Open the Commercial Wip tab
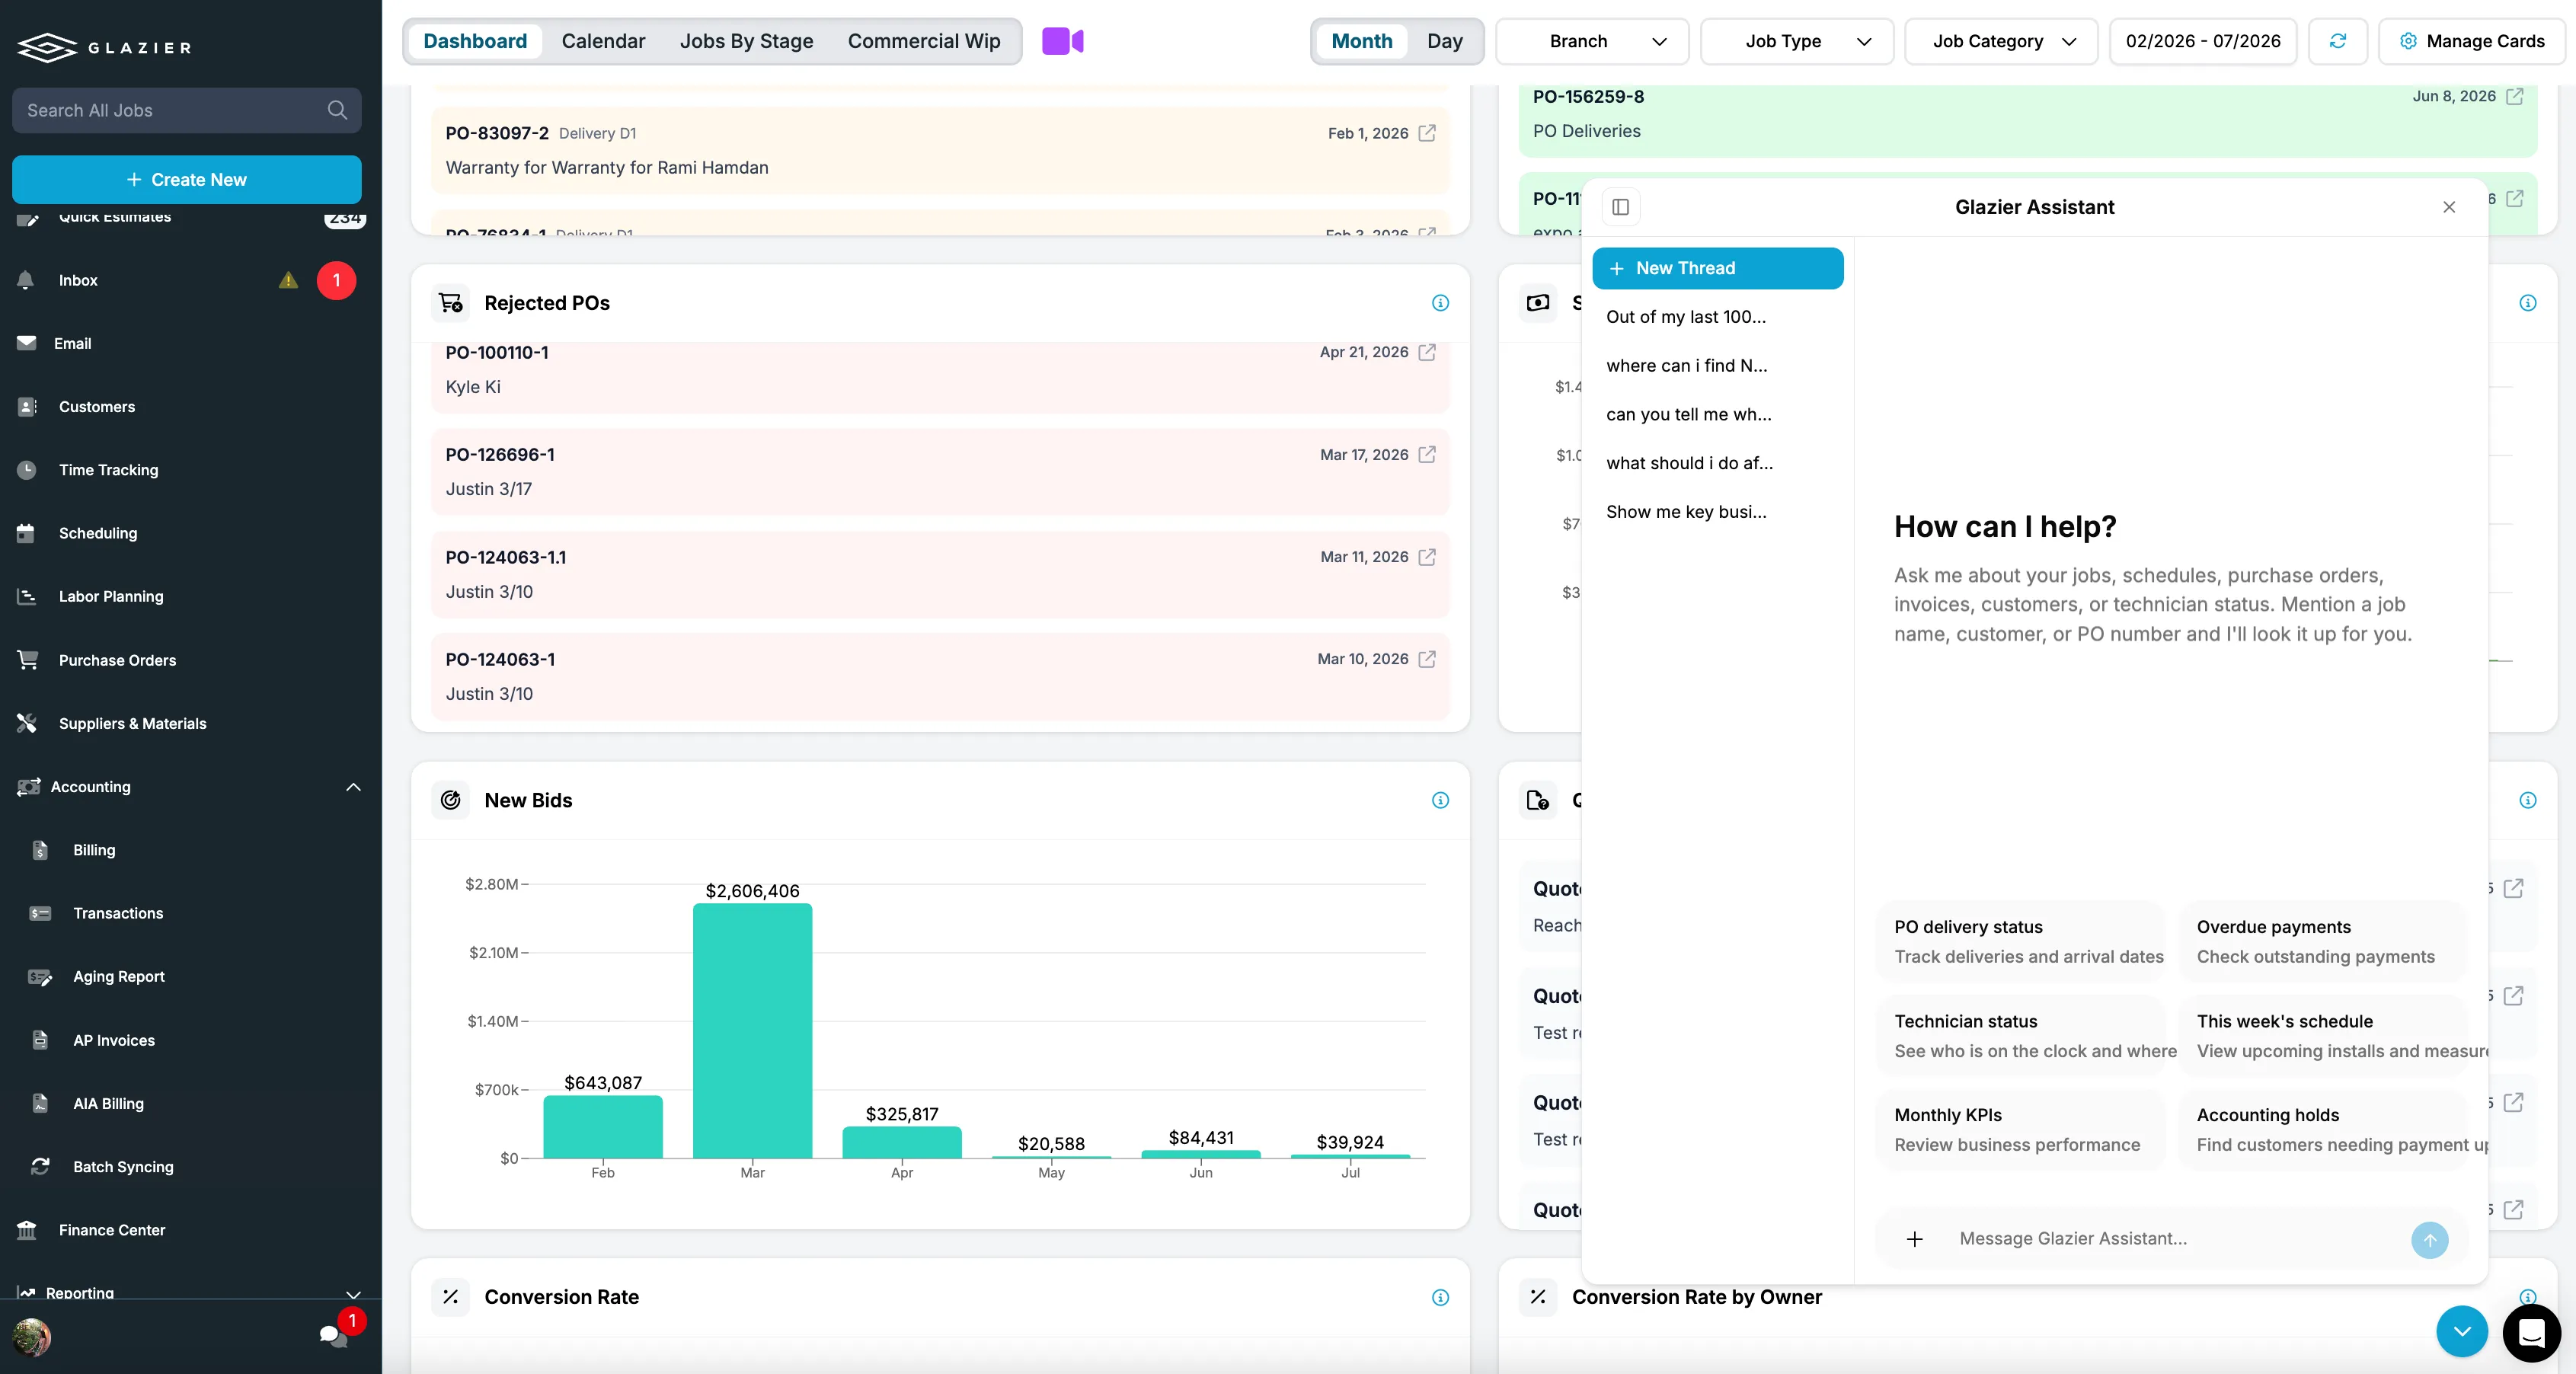2576x1374 pixels. (924, 41)
